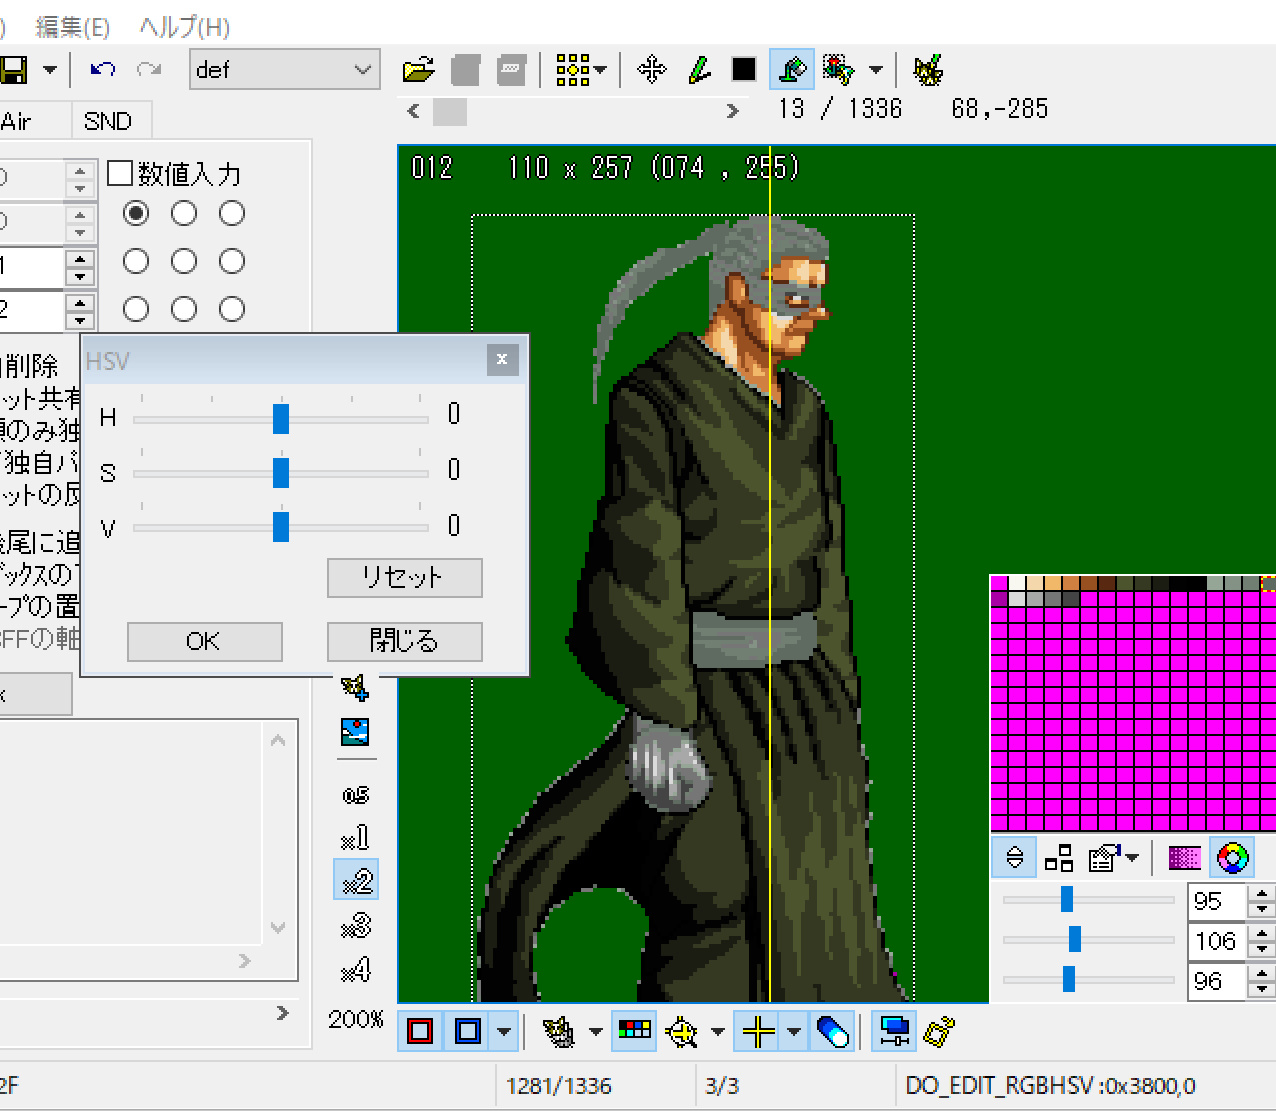Open the dropdown arrow beside the save icon
Screen dimensions: 1276x1111
(49, 70)
